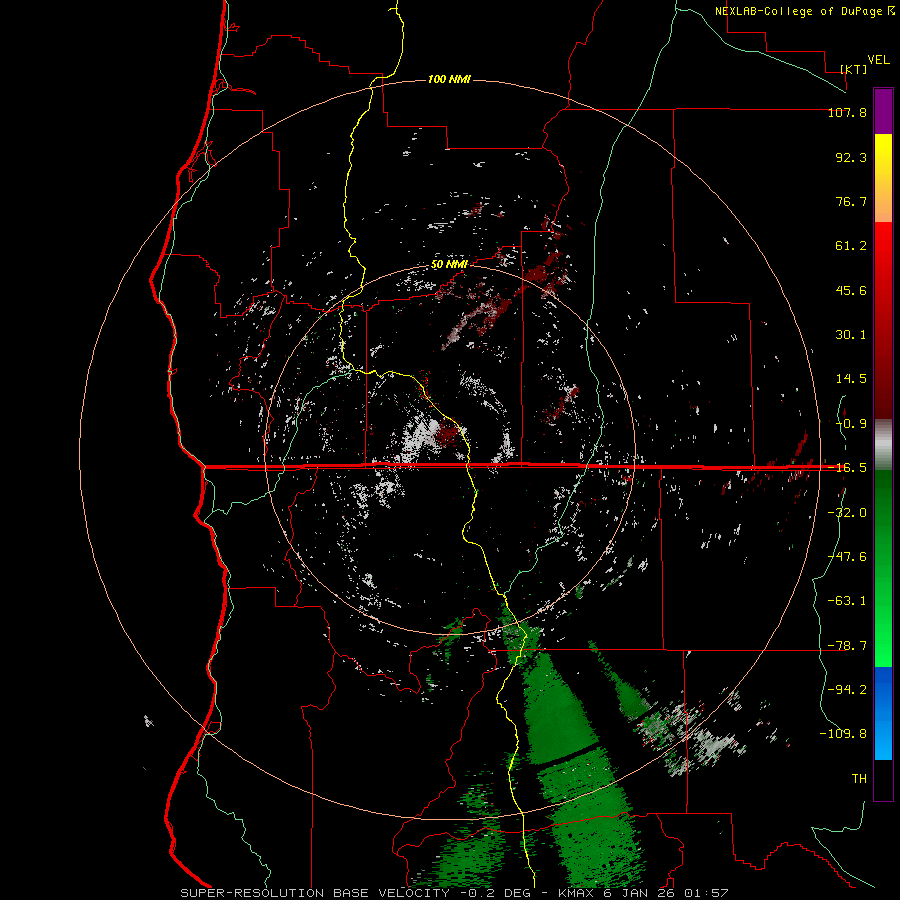Click the NEXLAB-College of DuPage label
The width and height of the screenshot is (900, 900).
798,11
